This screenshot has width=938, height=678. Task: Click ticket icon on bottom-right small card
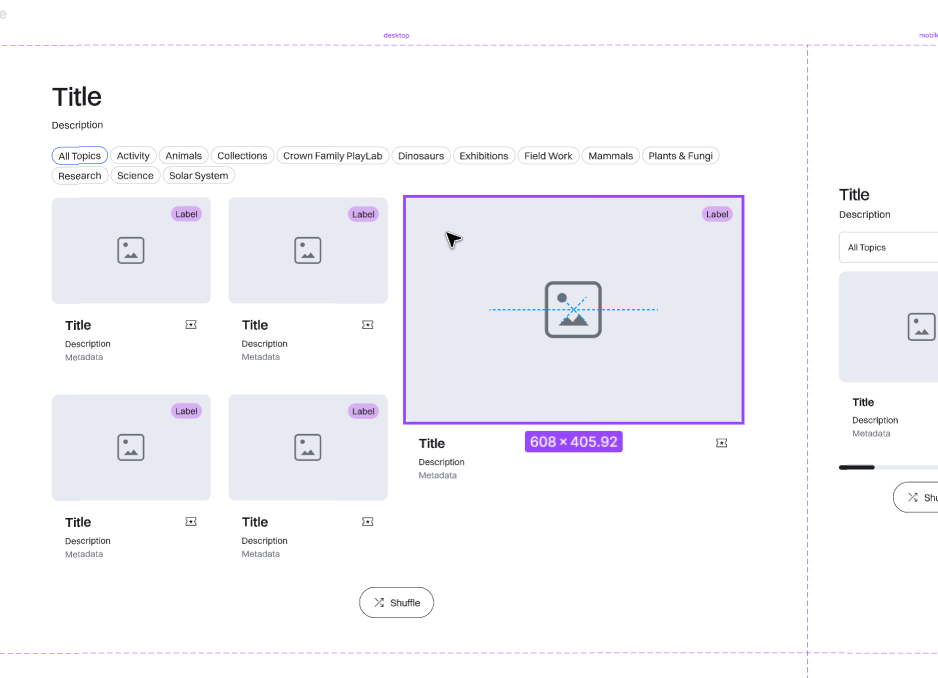367,522
